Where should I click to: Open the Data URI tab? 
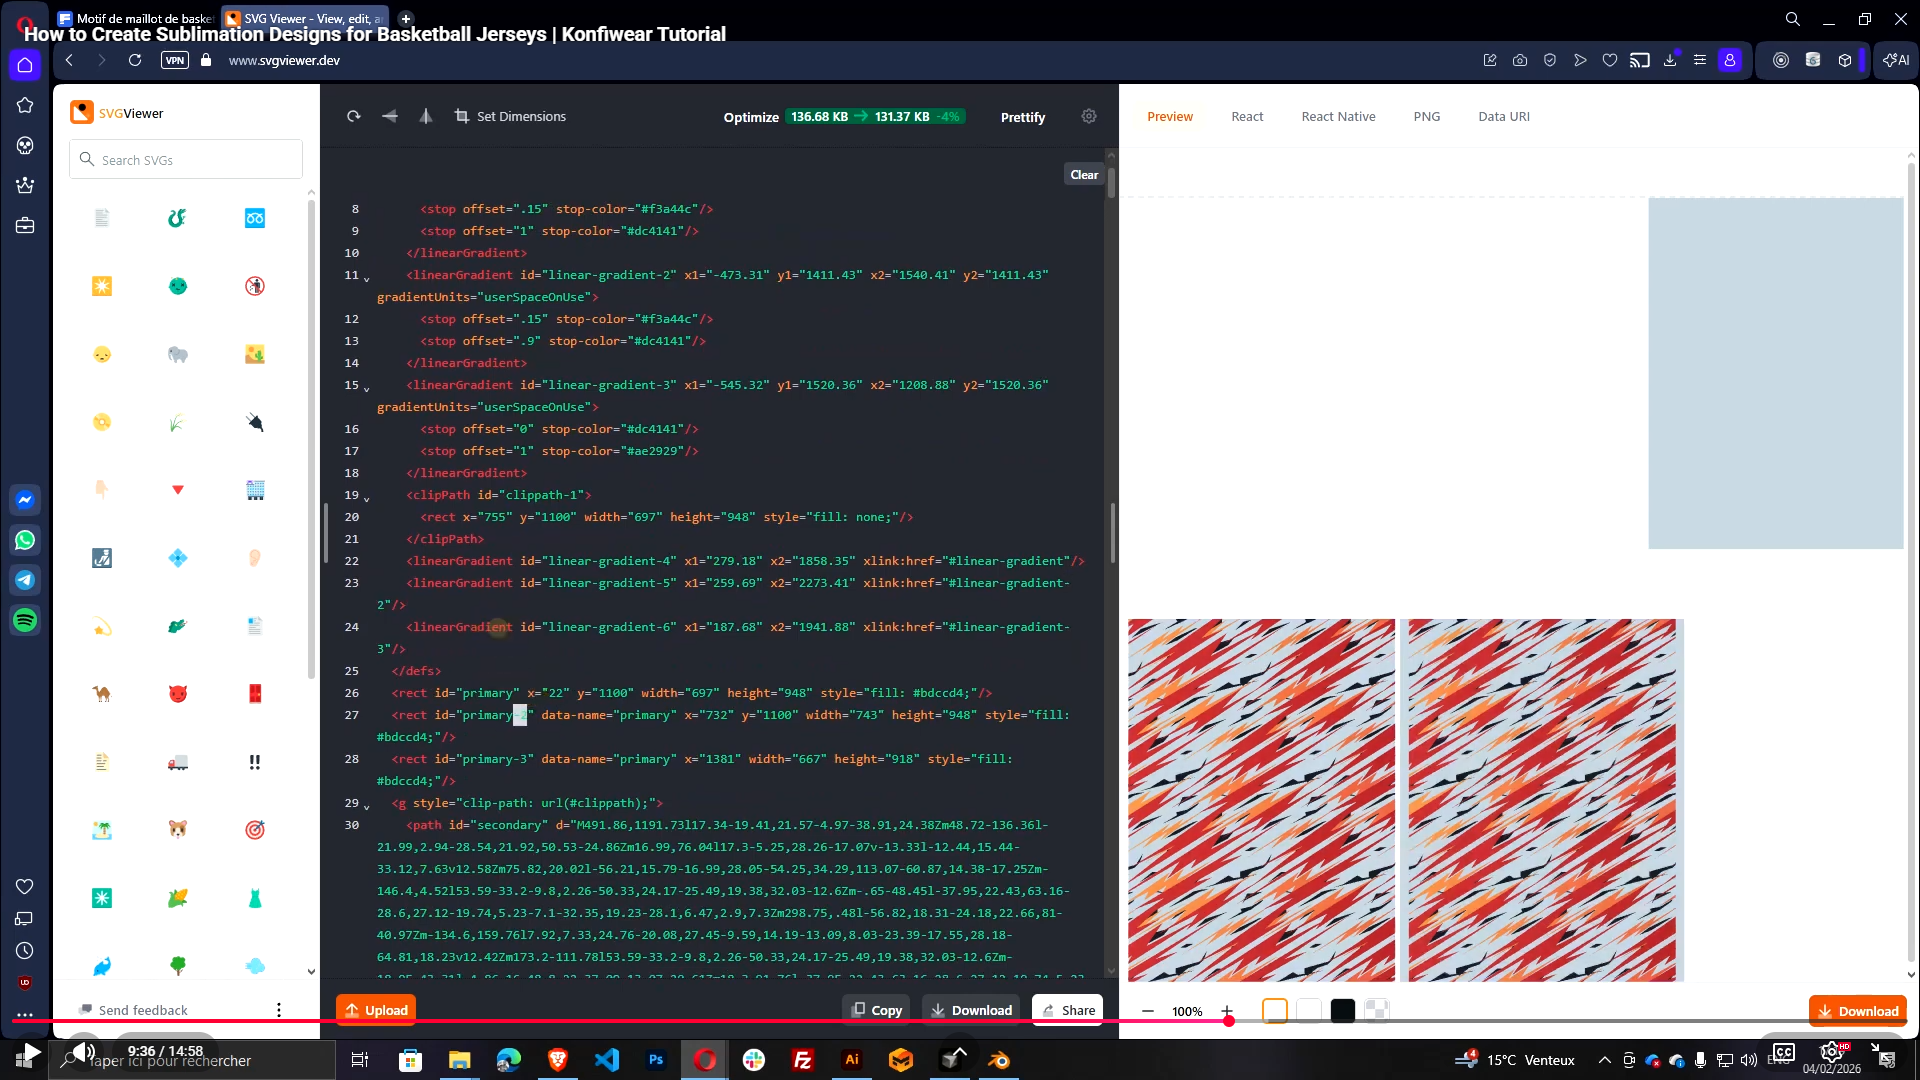[1504, 116]
